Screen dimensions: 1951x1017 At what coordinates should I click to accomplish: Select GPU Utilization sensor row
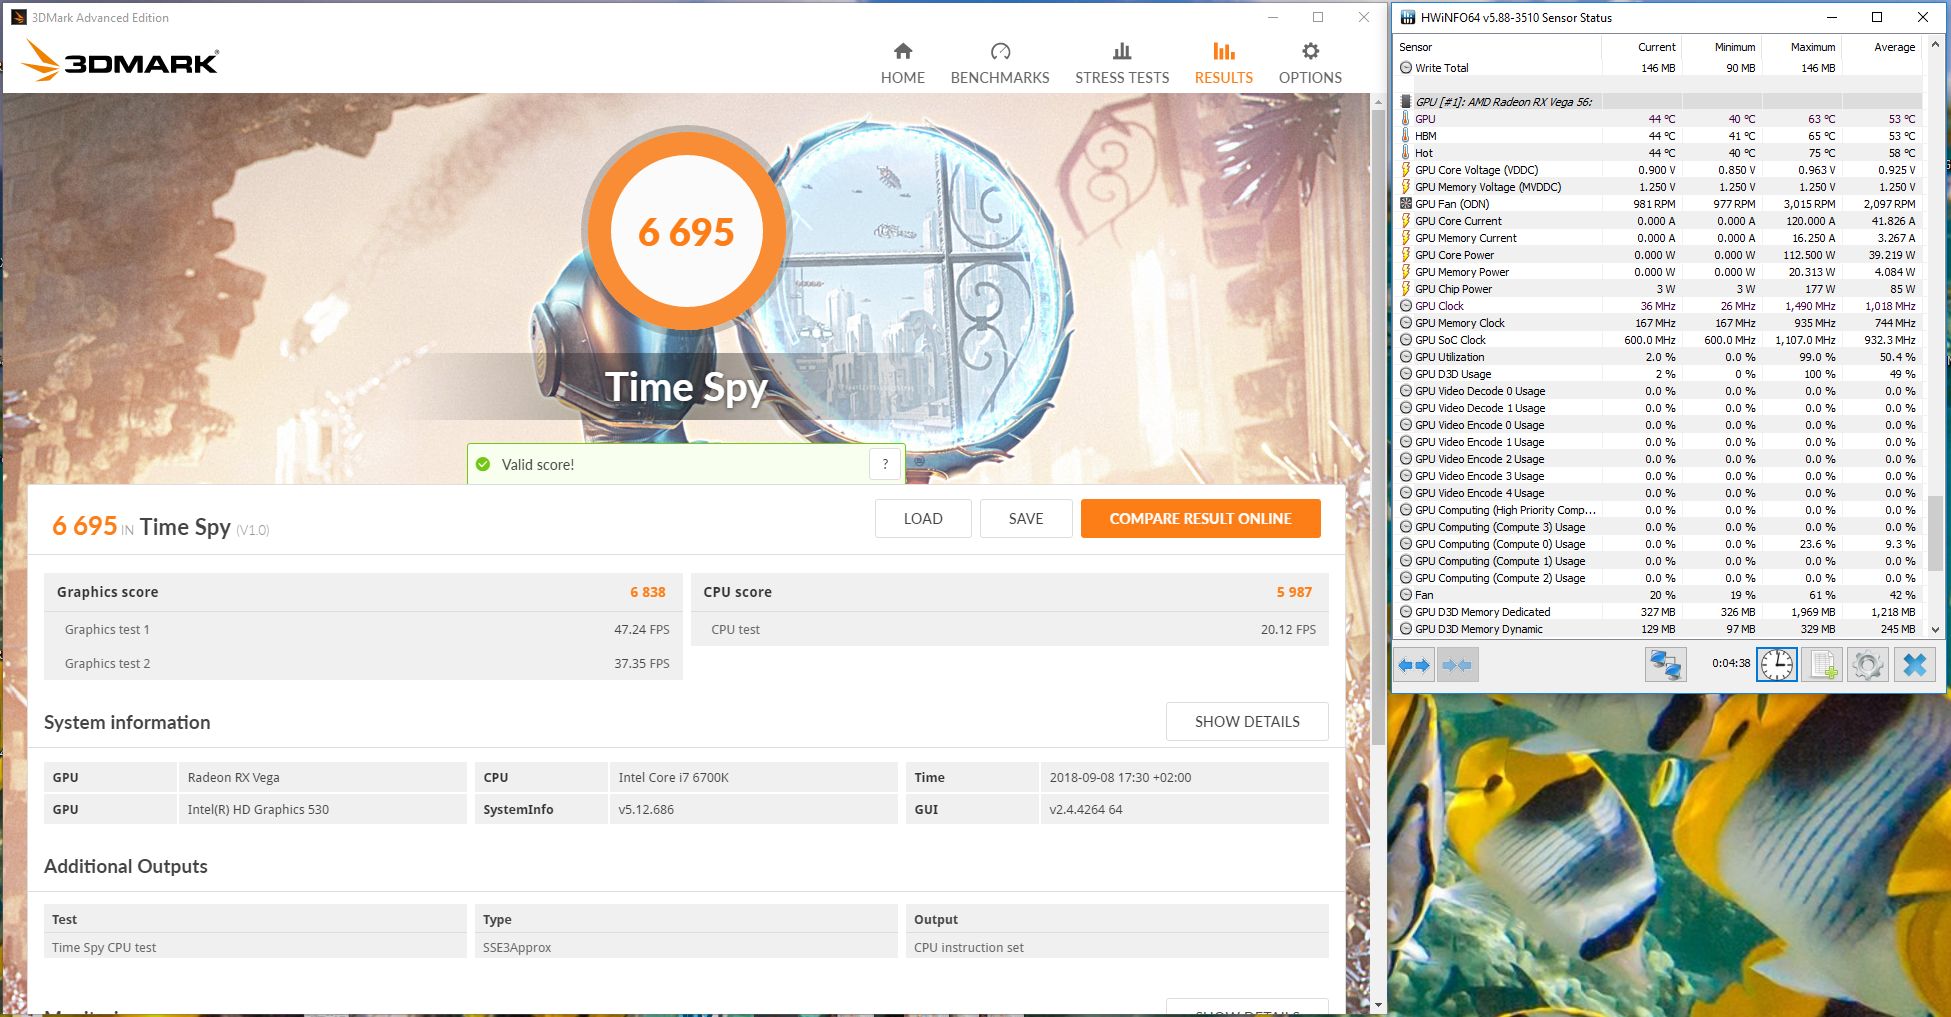click(x=1658, y=357)
